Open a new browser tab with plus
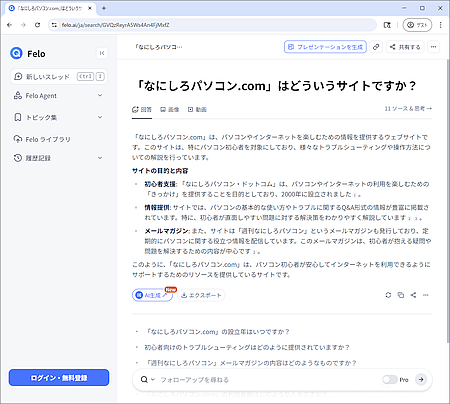The image size is (450, 404). pyautogui.click(x=104, y=8)
